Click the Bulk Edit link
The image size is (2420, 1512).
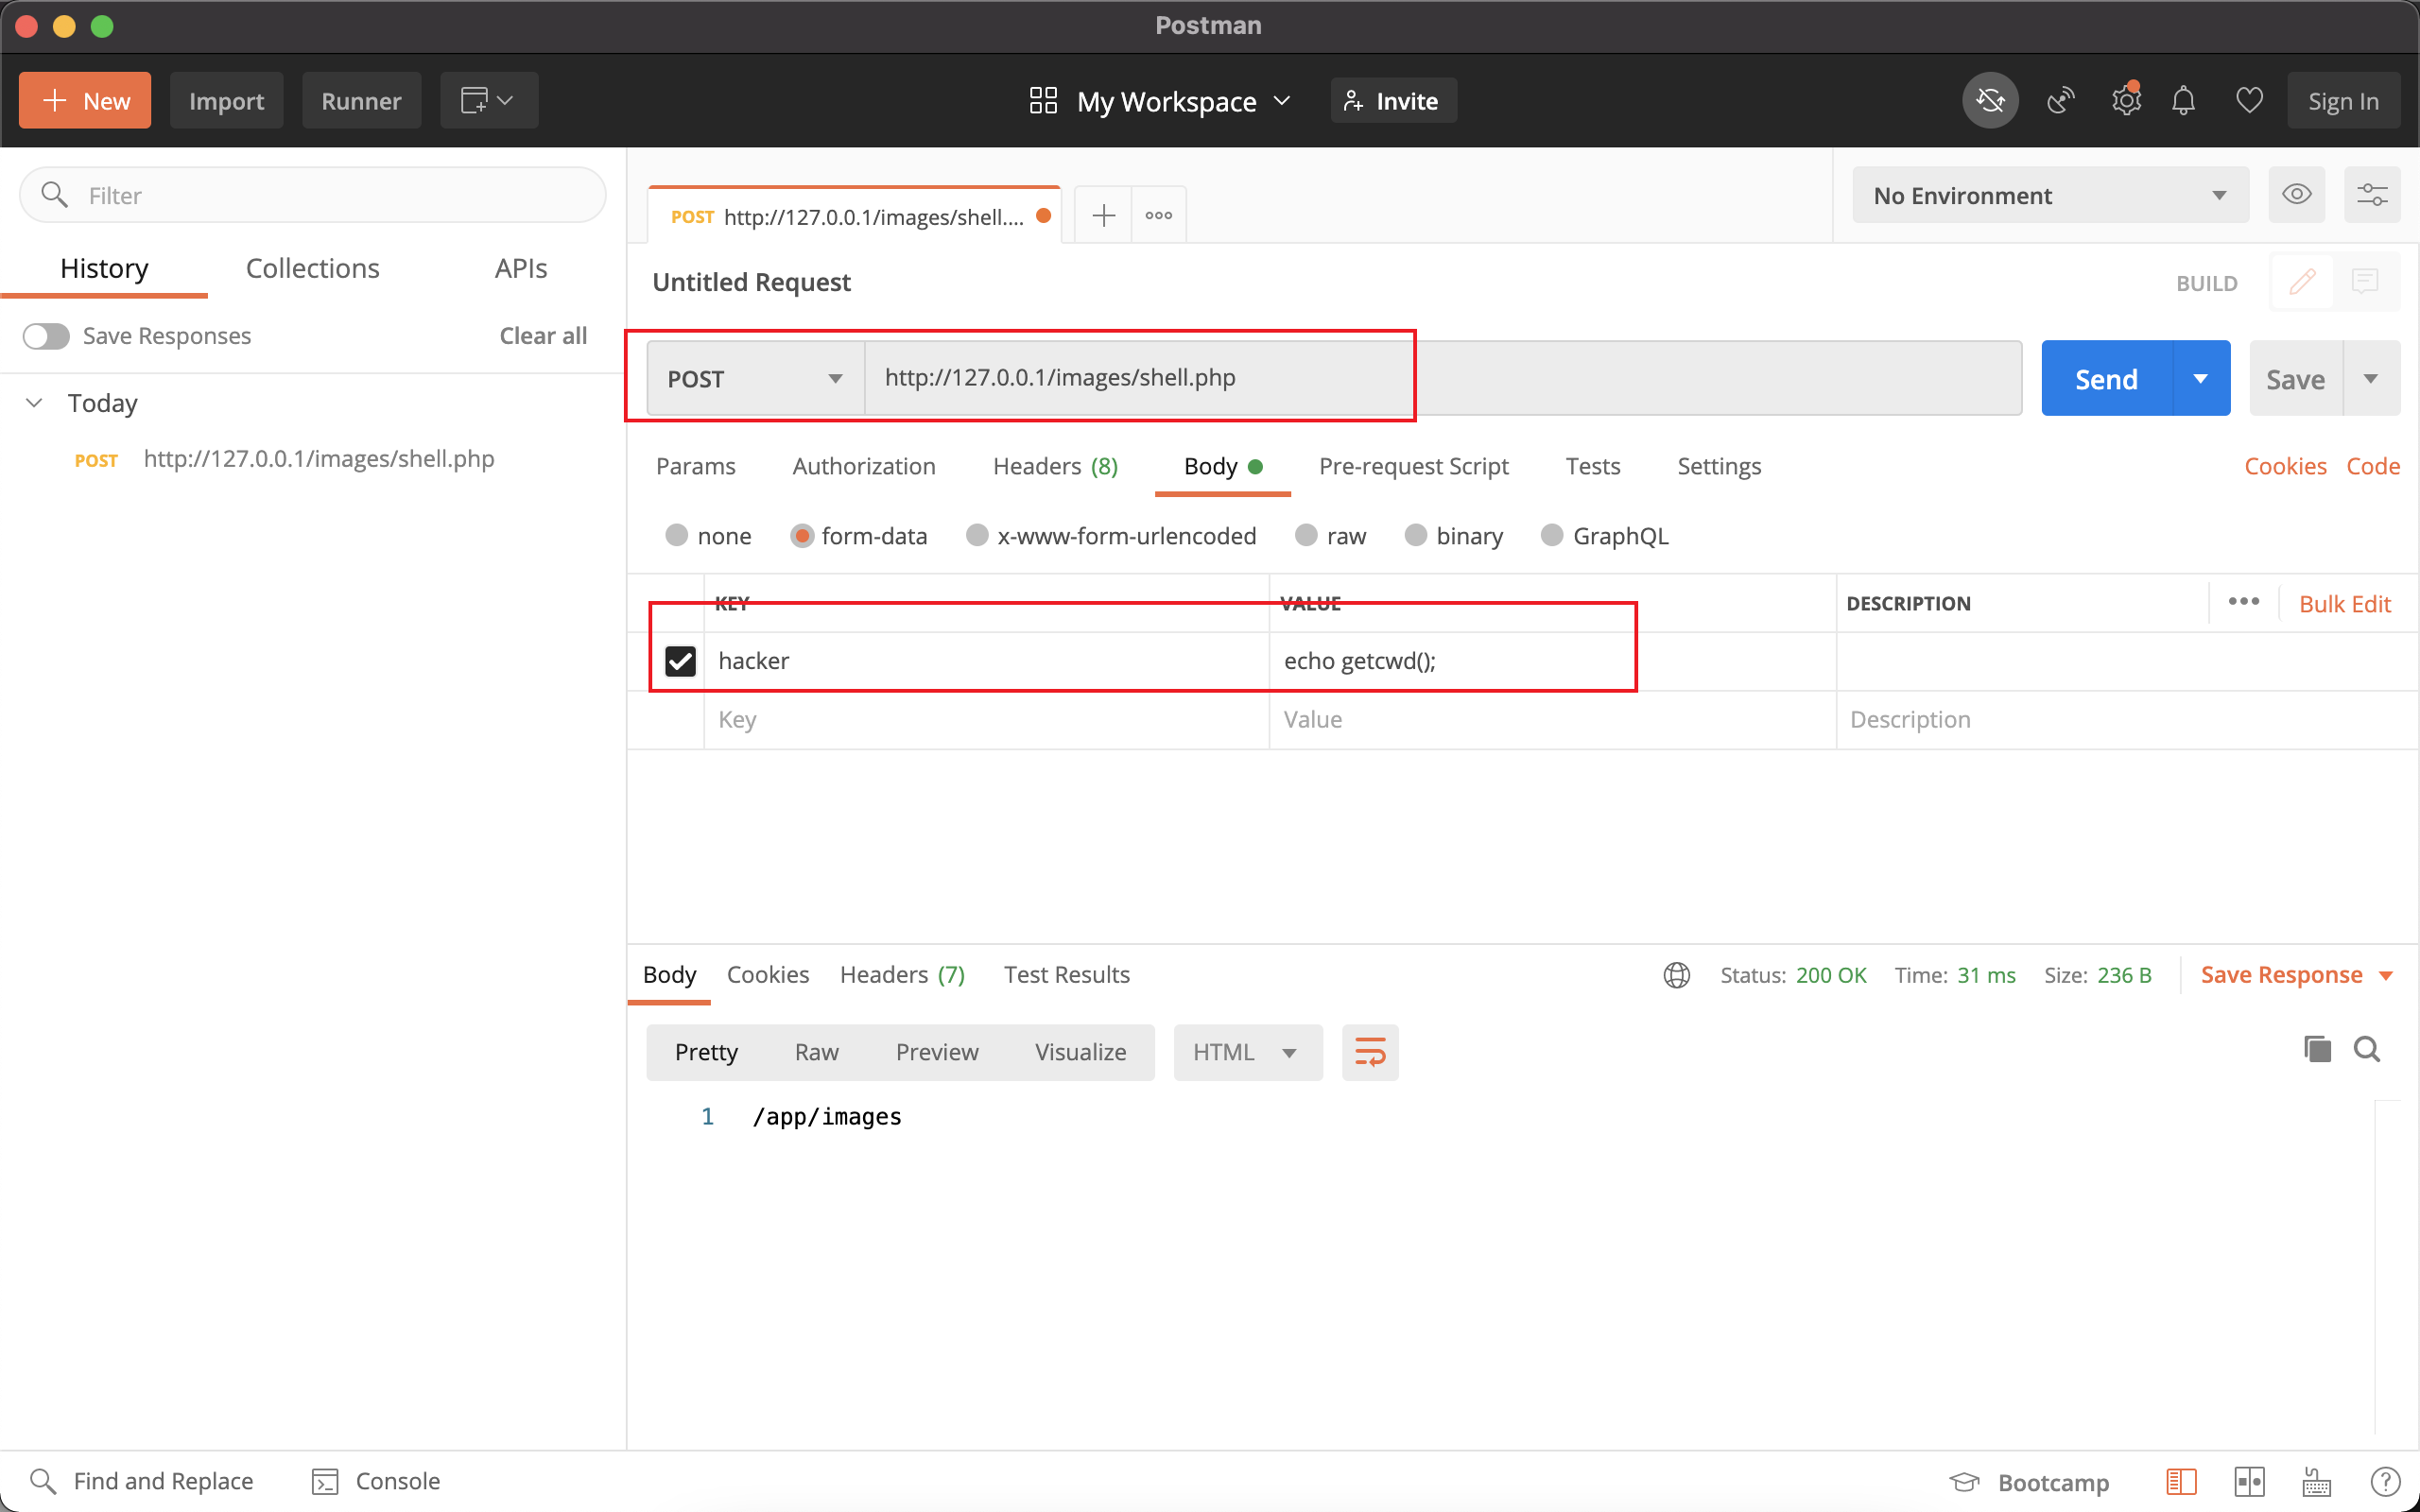[x=2344, y=604]
